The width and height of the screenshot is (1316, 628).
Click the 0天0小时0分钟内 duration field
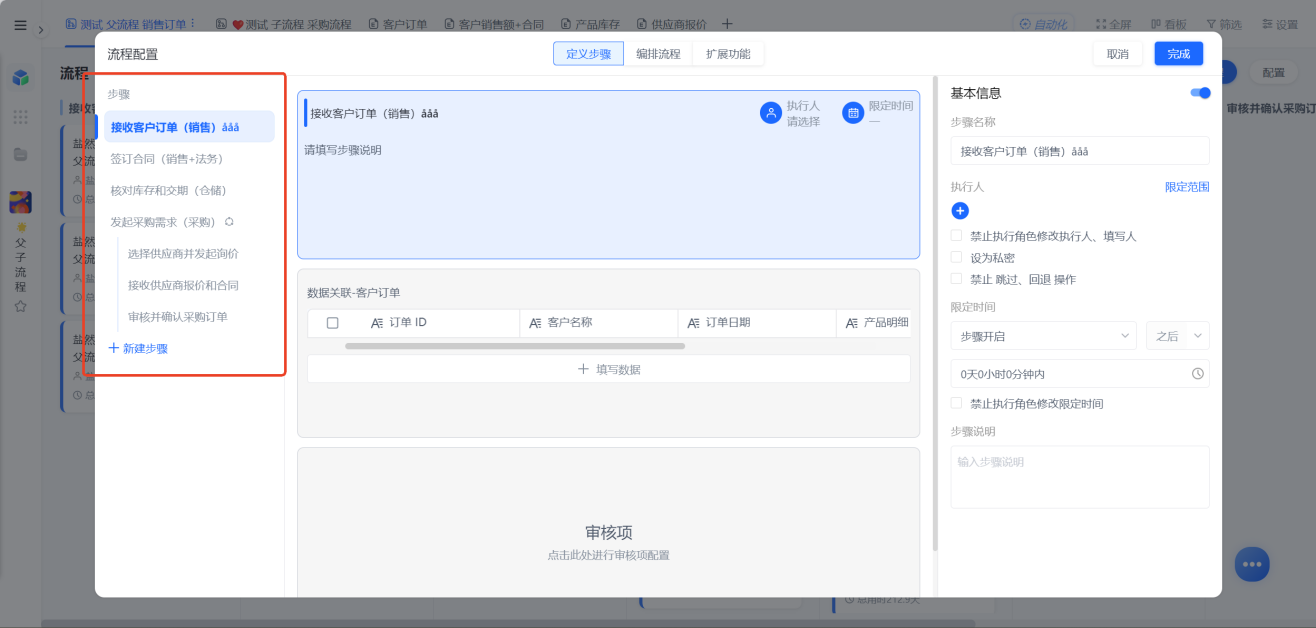tap(1080, 374)
